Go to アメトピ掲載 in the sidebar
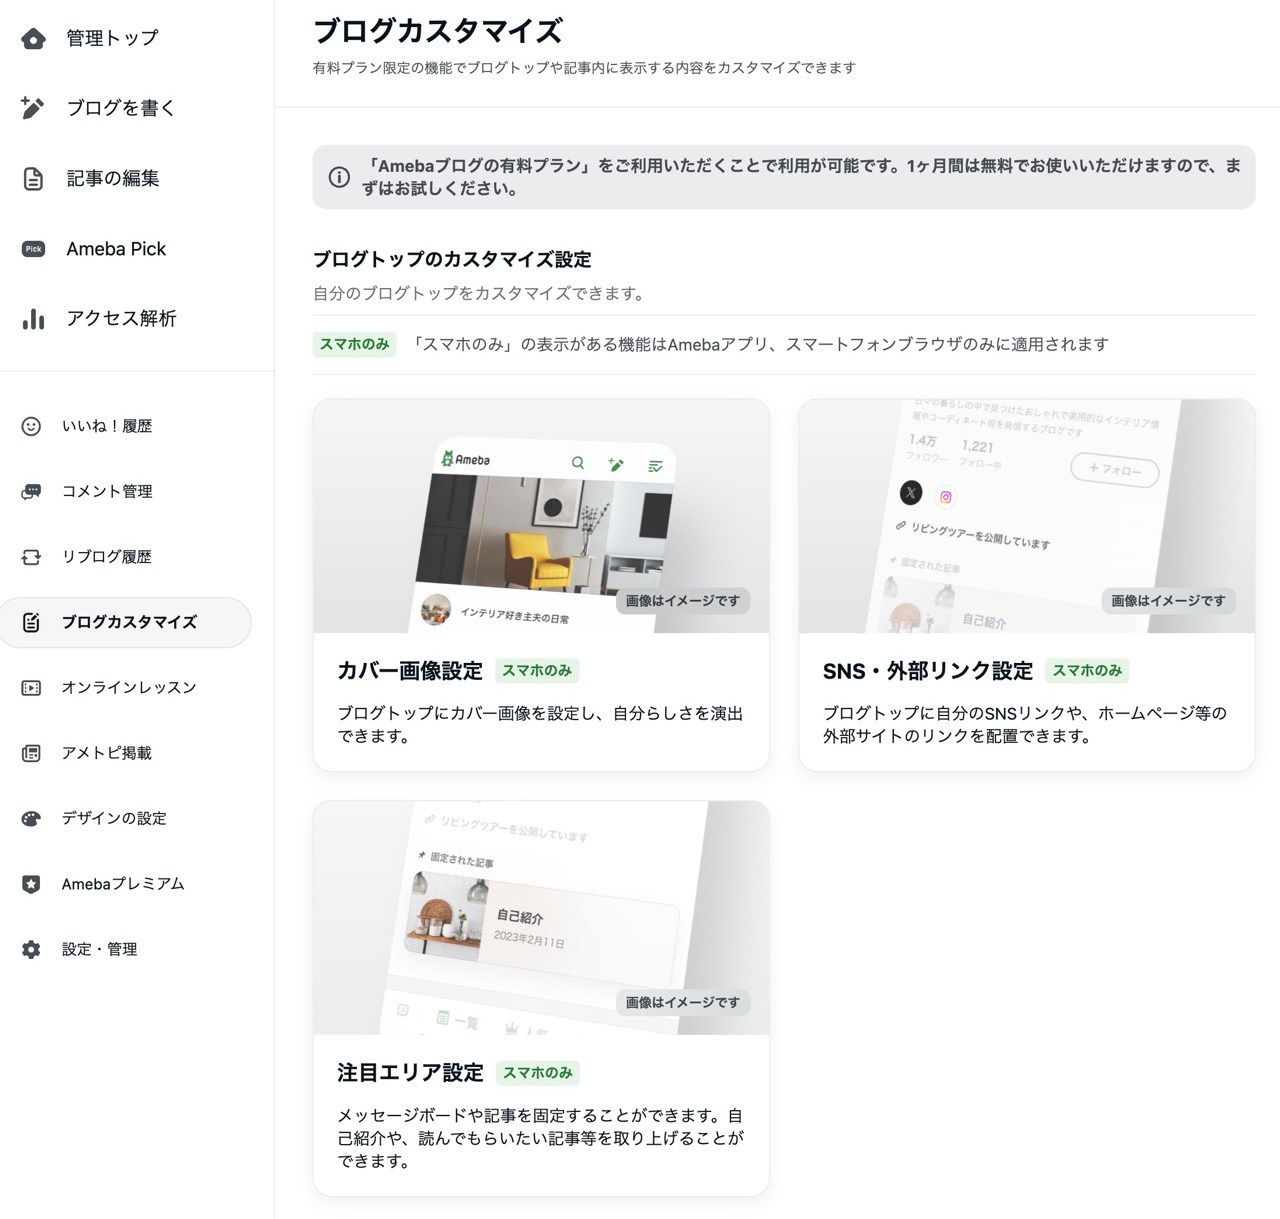The width and height of the screenshot is (1280, 1219). (x=107, y=753)
